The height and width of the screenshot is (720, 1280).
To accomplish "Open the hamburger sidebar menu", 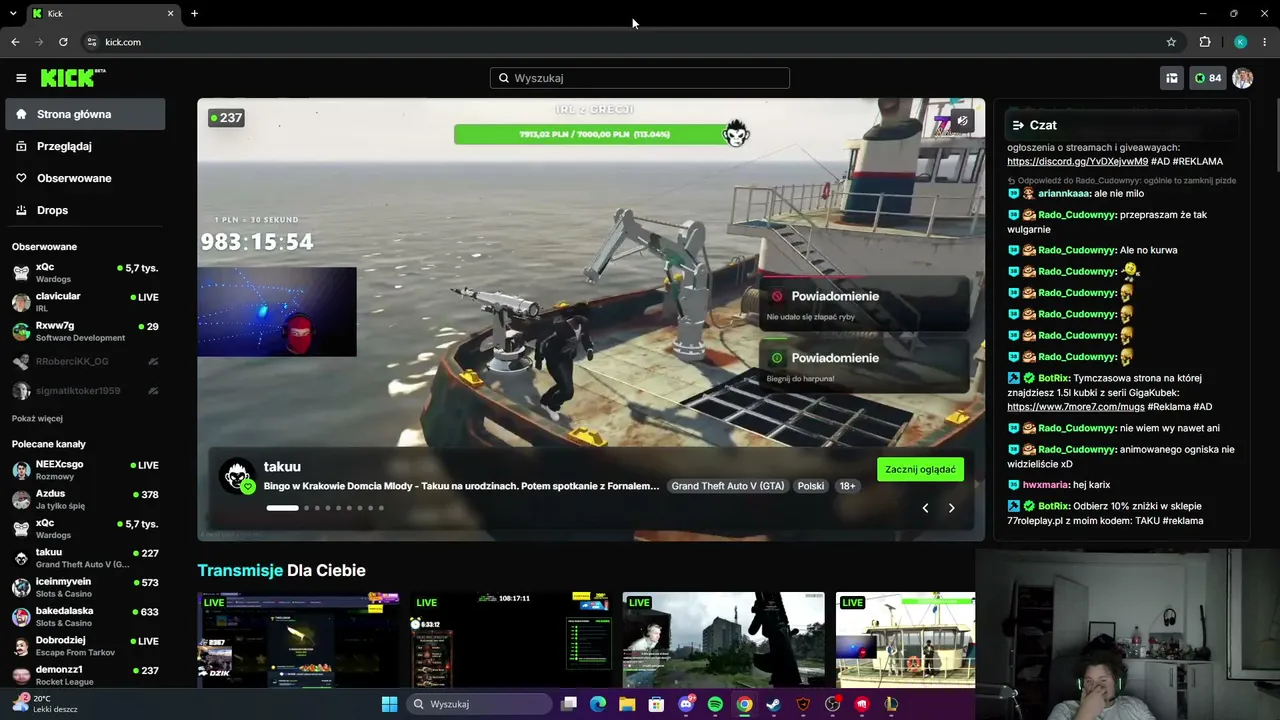I will click(x=21, y=78).
